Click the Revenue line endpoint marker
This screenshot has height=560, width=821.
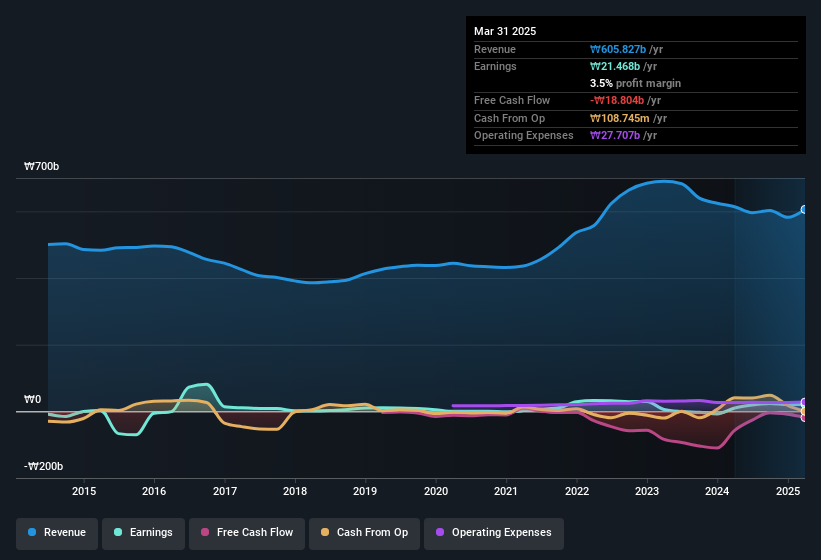[804, 210]
